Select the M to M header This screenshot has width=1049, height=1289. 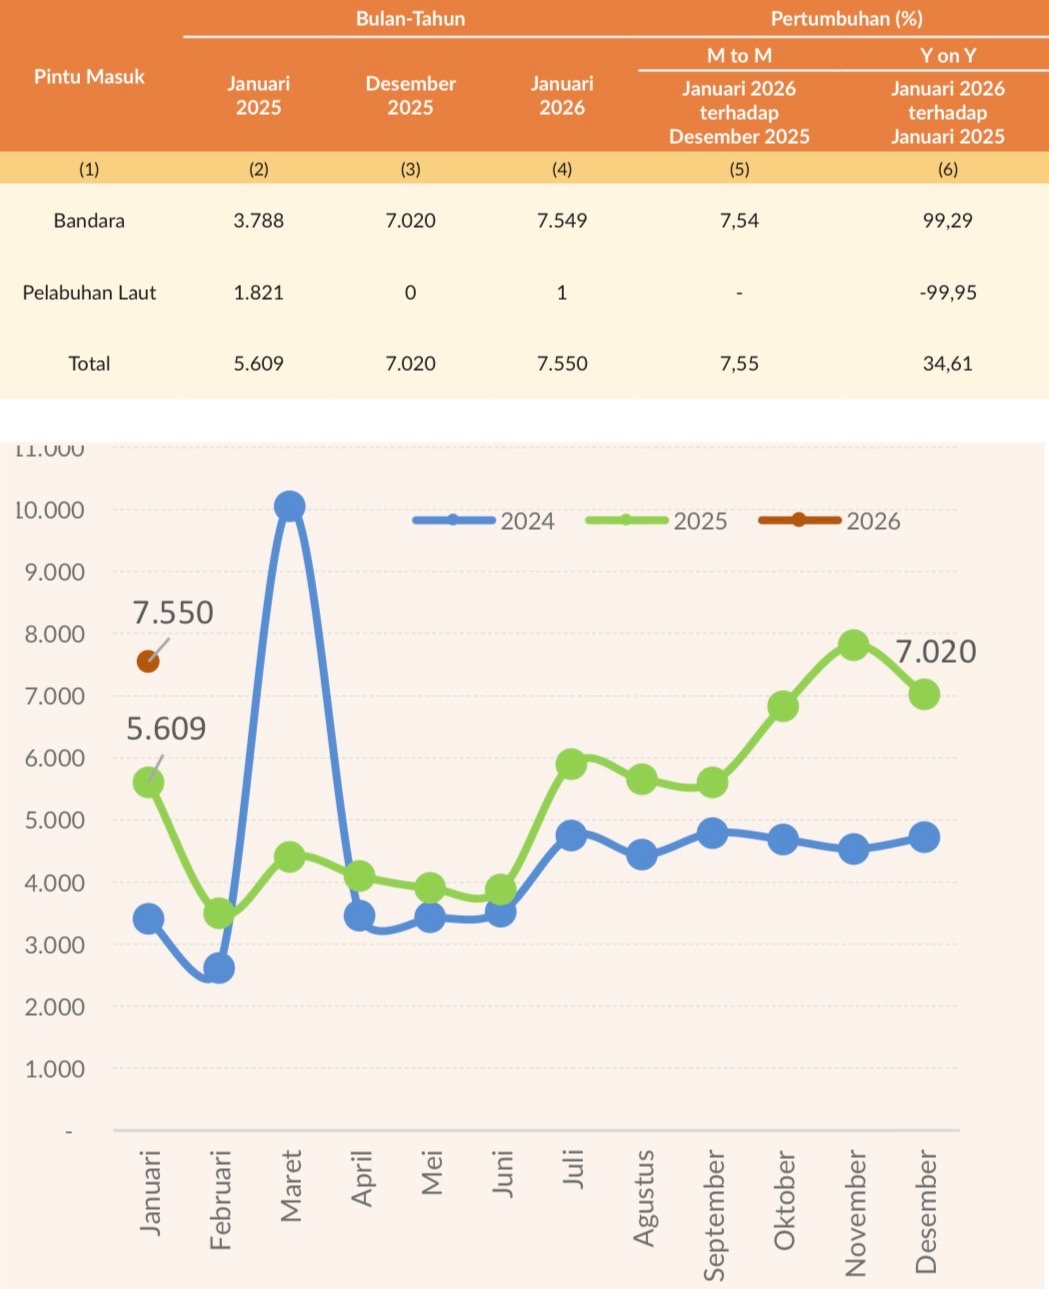(739, 56)
